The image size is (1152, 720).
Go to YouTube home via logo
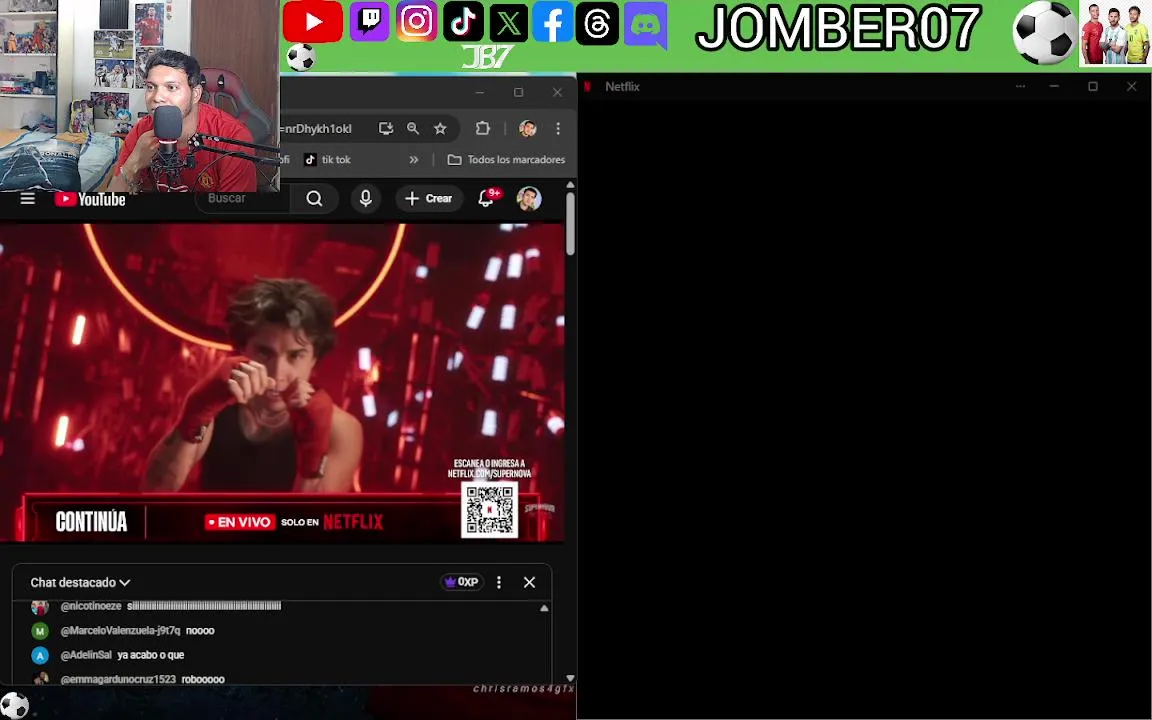[90, 199]
